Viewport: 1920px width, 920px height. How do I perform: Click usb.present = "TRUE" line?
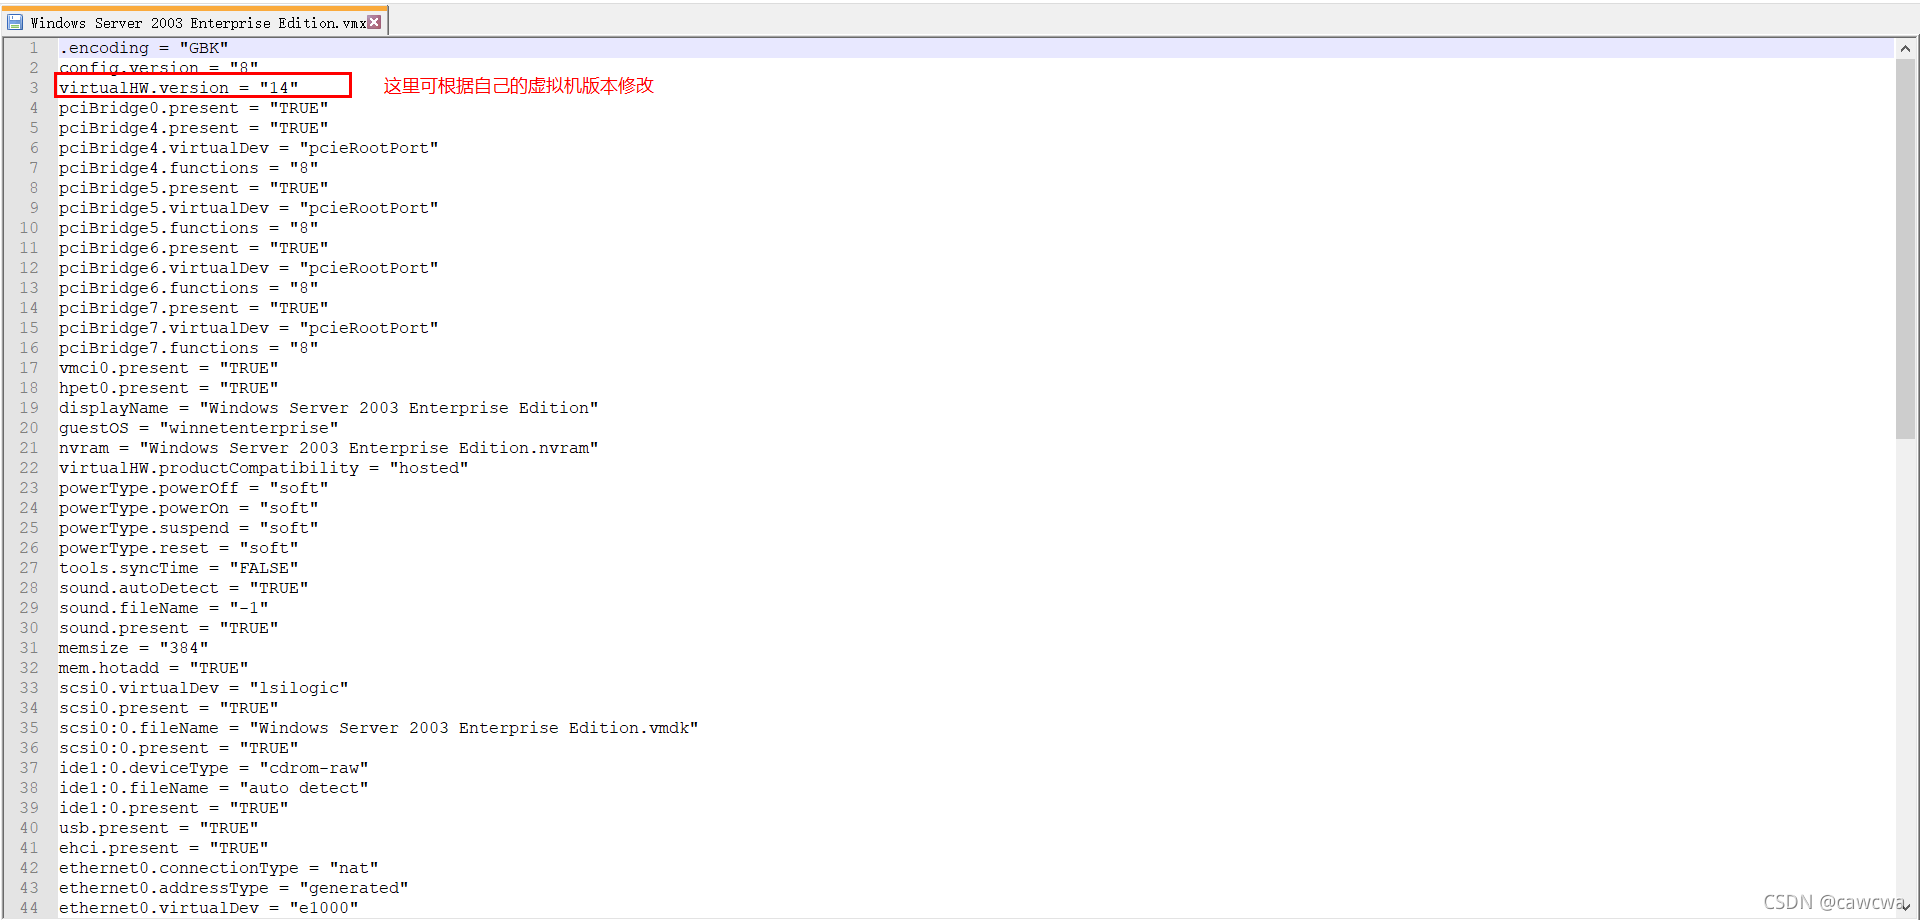pyautogui.click(x=158, y=828)
